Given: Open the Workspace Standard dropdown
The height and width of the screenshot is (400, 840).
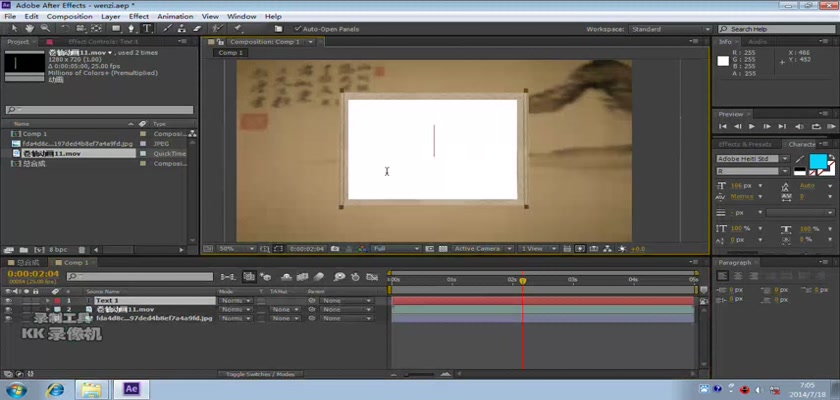Looking at the screenshot, I should pos(671,29).
